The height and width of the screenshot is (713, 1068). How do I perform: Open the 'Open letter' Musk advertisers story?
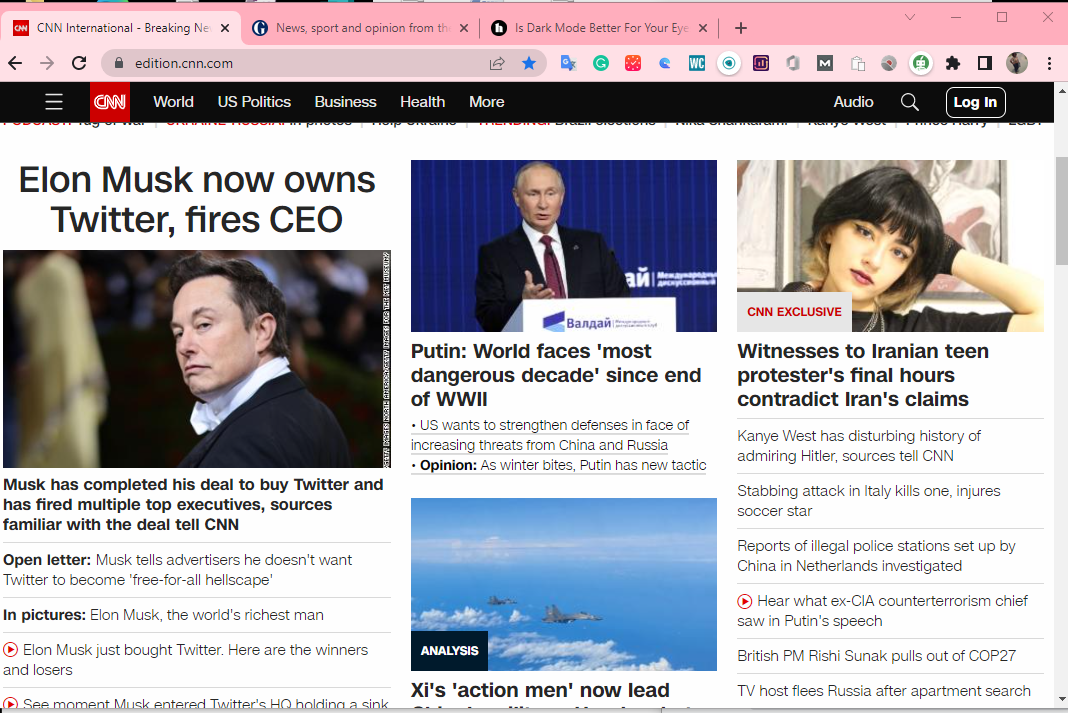coord(178,570)
